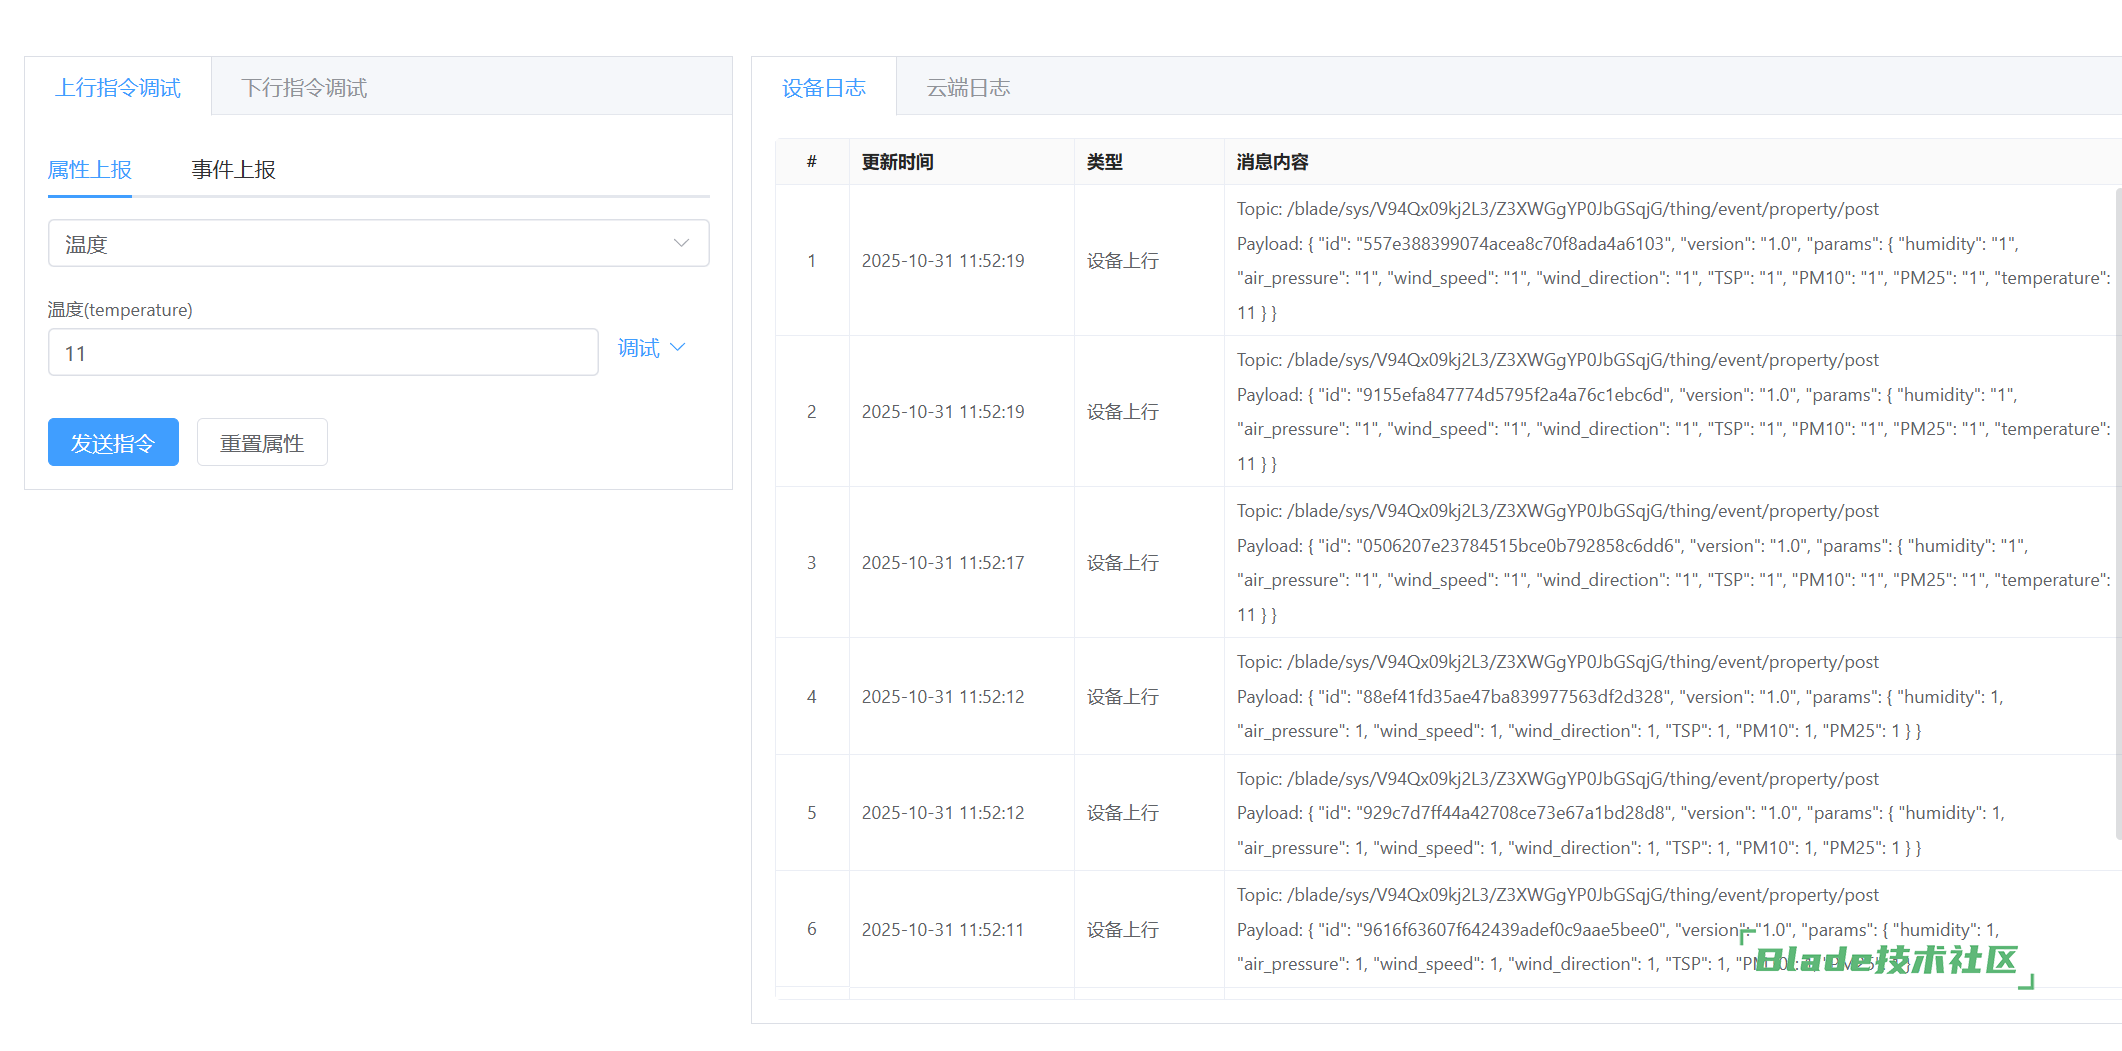This screenshot has height=1051, width=2122.
Task: Click the Blade技术社区 watermark logo
Action: point(1887,960)
